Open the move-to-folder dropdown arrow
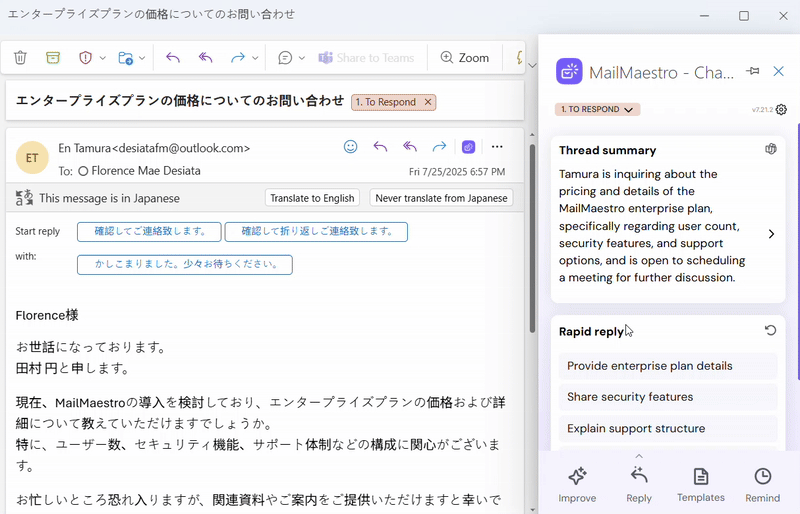800x514 pixels. [142, 58]
